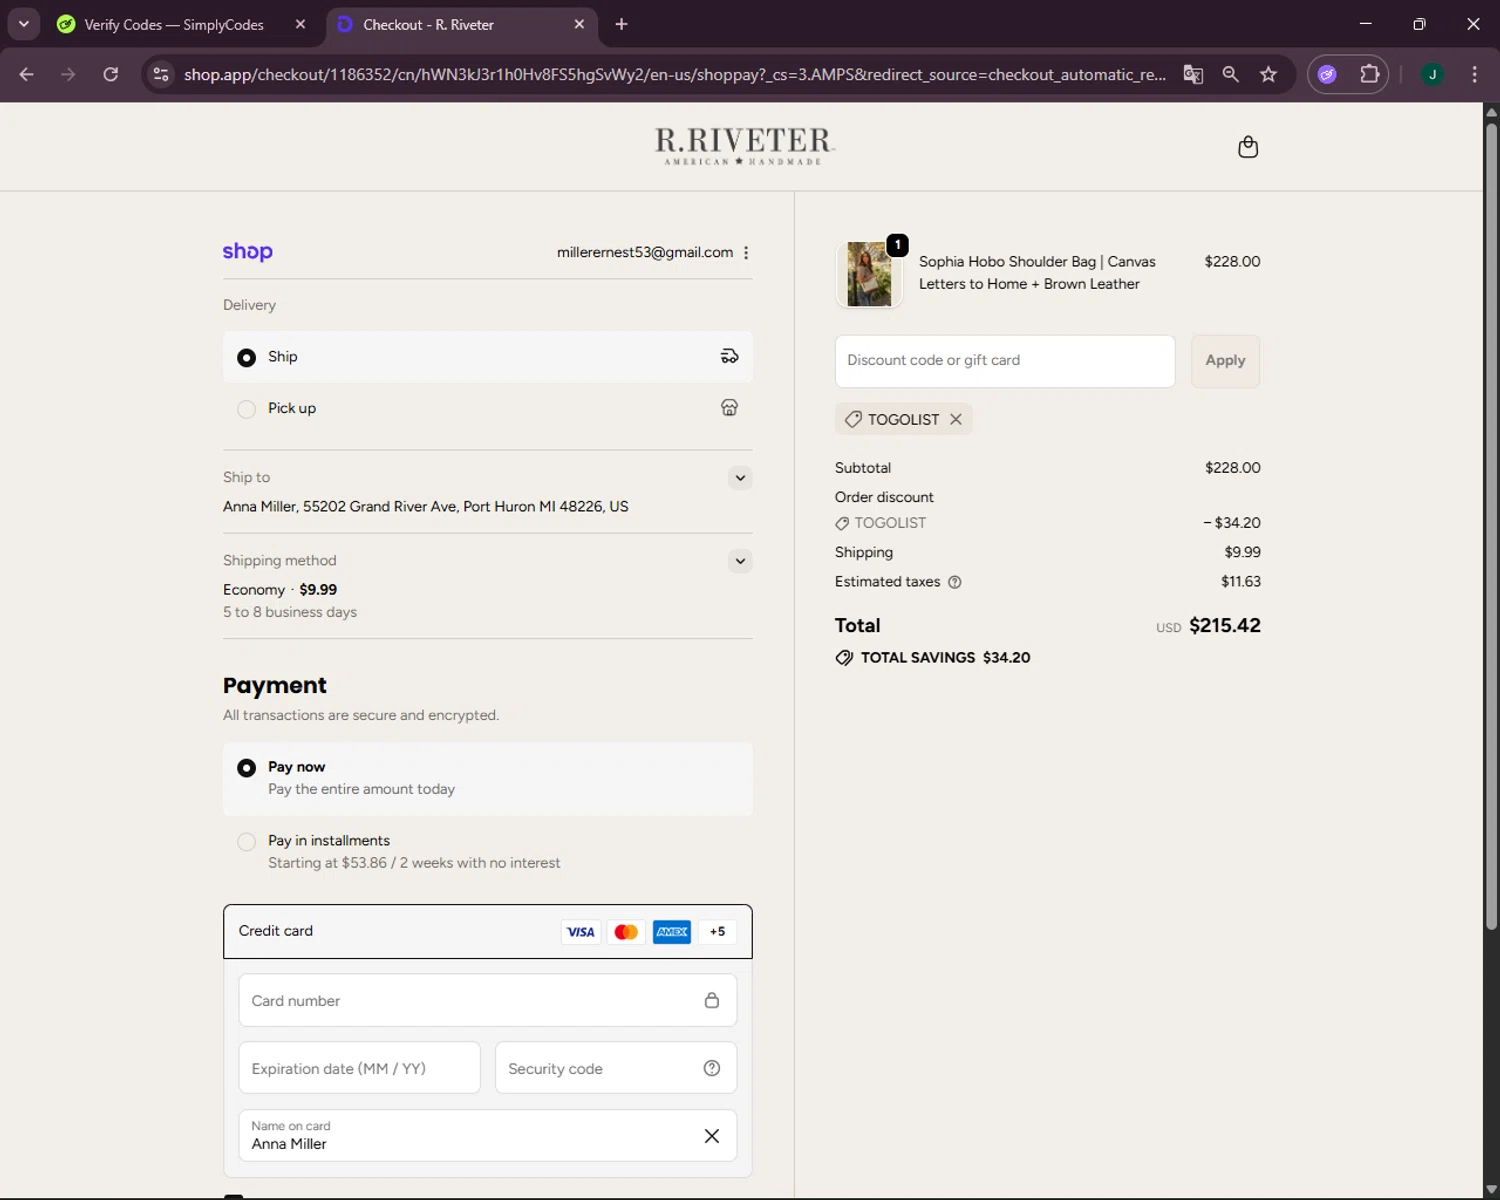Expand the Shipping method section
This screenshot has width=1500, height=1200.
(740, 560)
